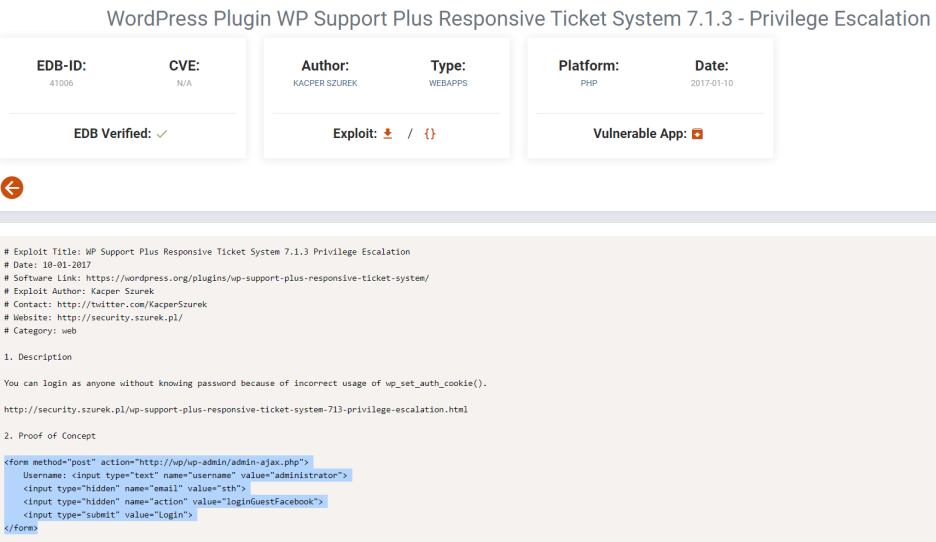Click the Software Link wordpress.org URL

pos(257,278)
